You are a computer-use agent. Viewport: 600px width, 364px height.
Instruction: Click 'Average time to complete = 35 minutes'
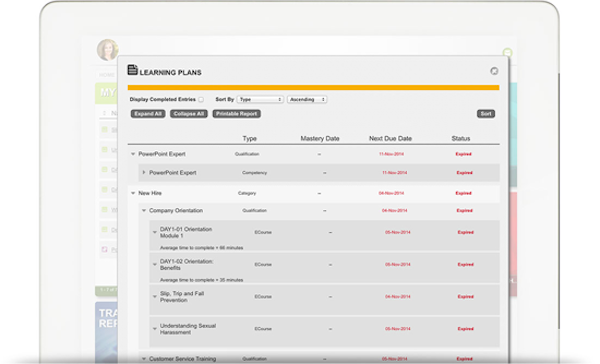[201, 280]
